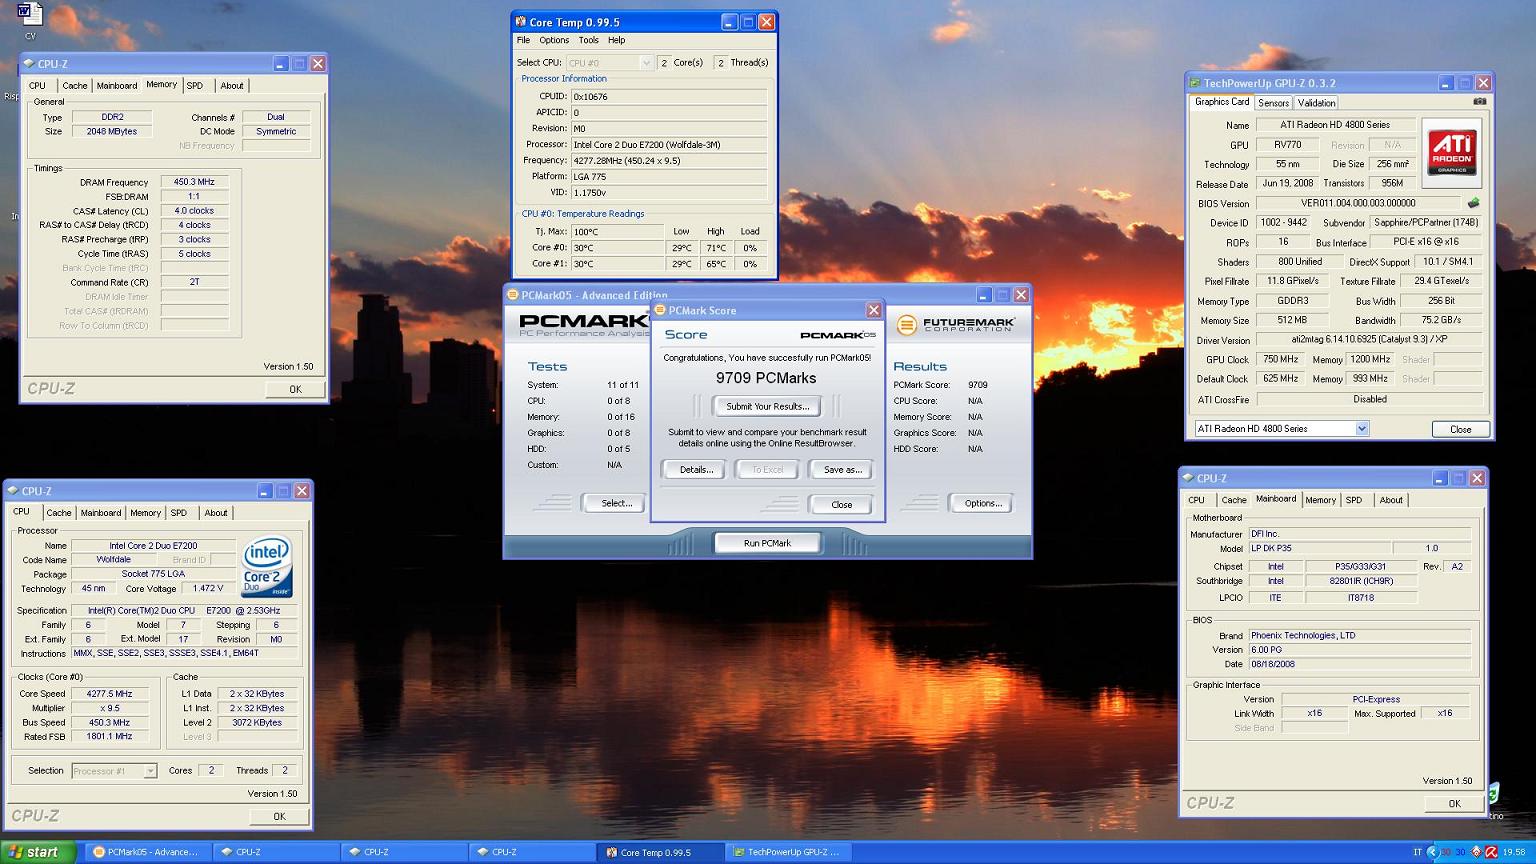
Task: Open the graphics card selector dropdown in GPU-Z
Action: point(1281,428)
